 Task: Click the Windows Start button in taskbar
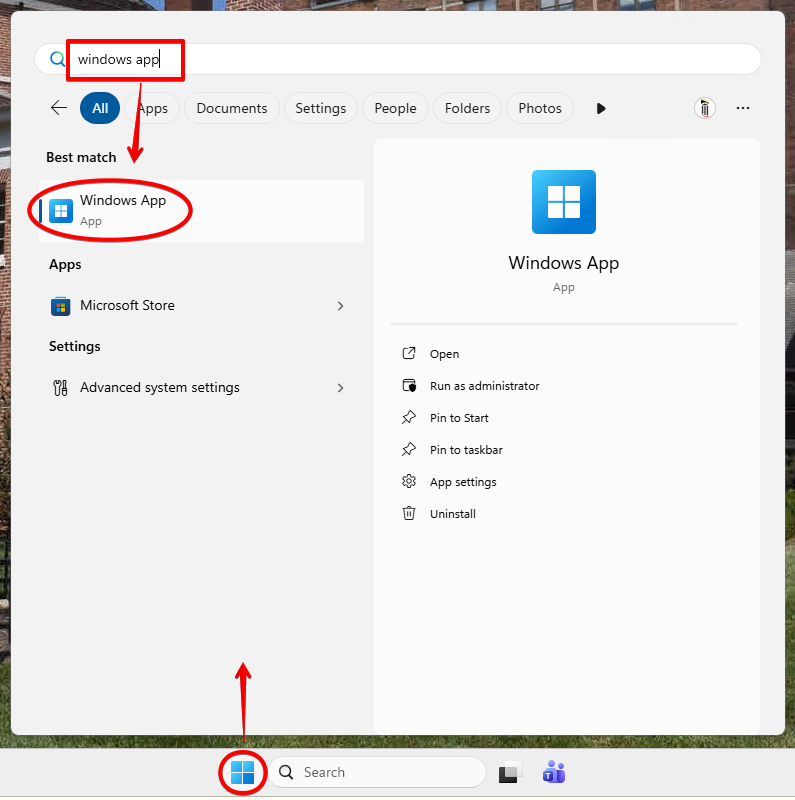click(242, 772)
